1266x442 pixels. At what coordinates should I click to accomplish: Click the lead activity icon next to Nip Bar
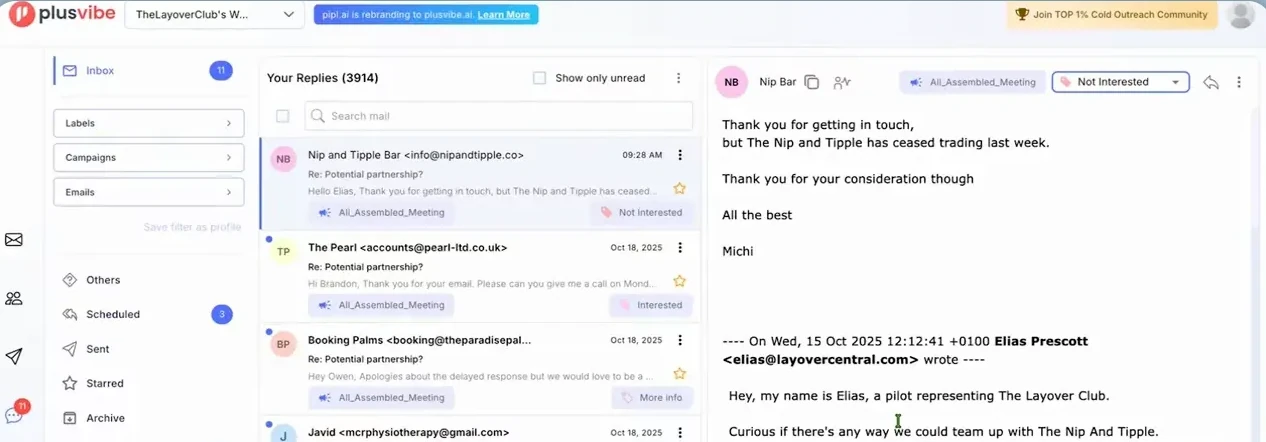point(842,82)
